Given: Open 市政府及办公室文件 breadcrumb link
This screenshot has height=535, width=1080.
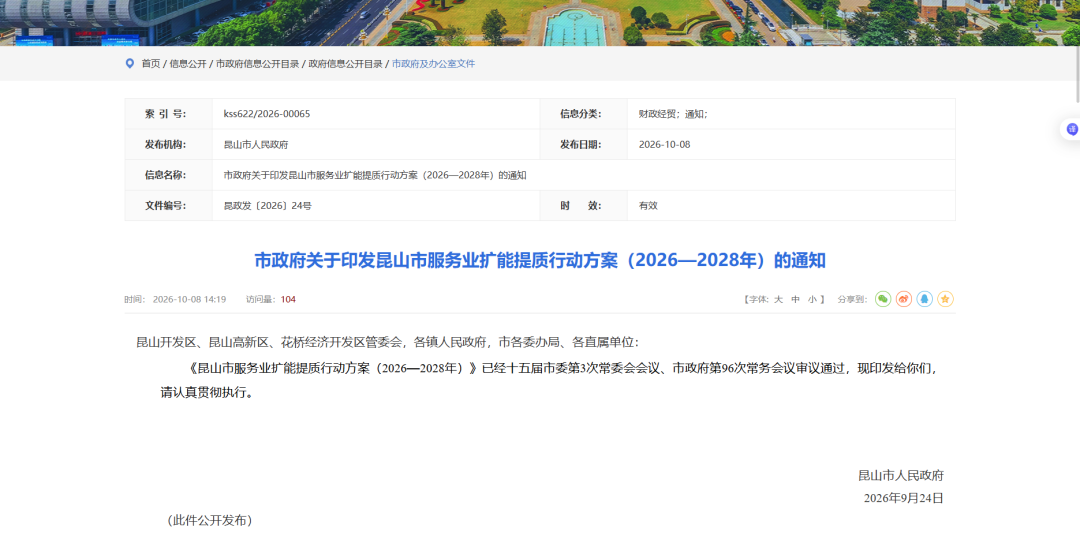Looking at the screenshot, I should tap(433, 64).
